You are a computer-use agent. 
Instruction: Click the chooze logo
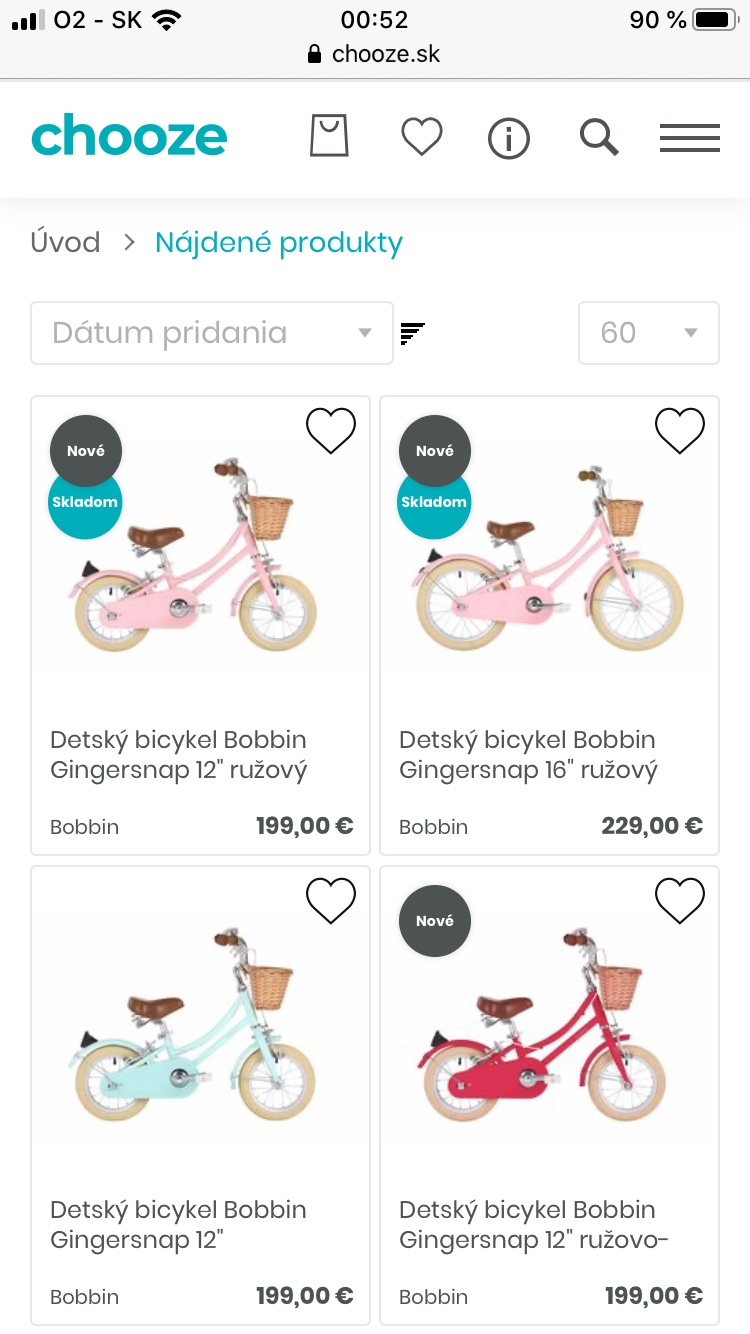(x=129, y=136)
